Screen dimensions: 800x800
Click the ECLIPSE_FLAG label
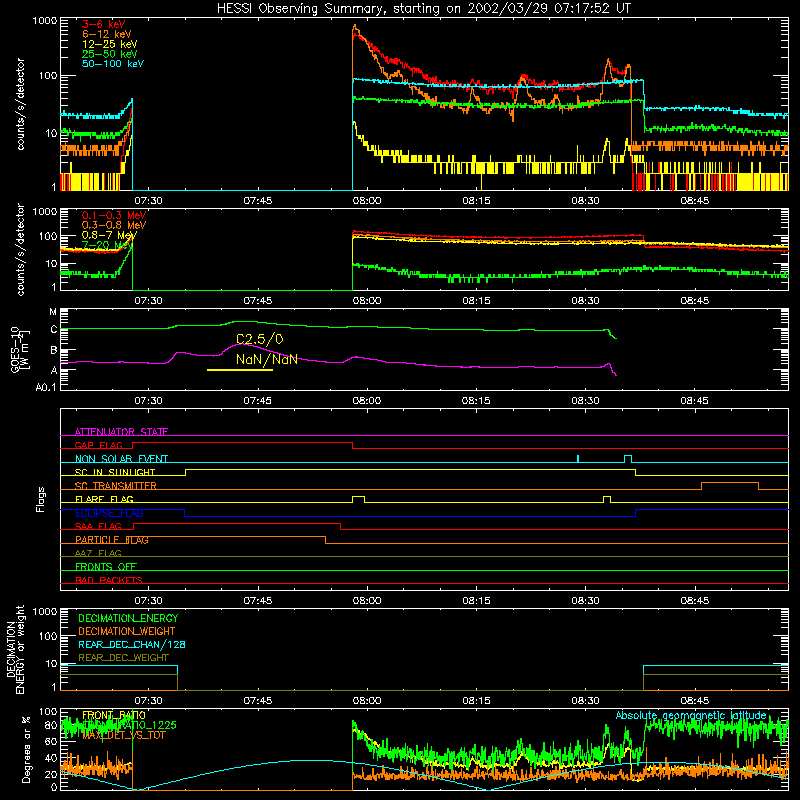pyautogui.click(x=109, y=513)
